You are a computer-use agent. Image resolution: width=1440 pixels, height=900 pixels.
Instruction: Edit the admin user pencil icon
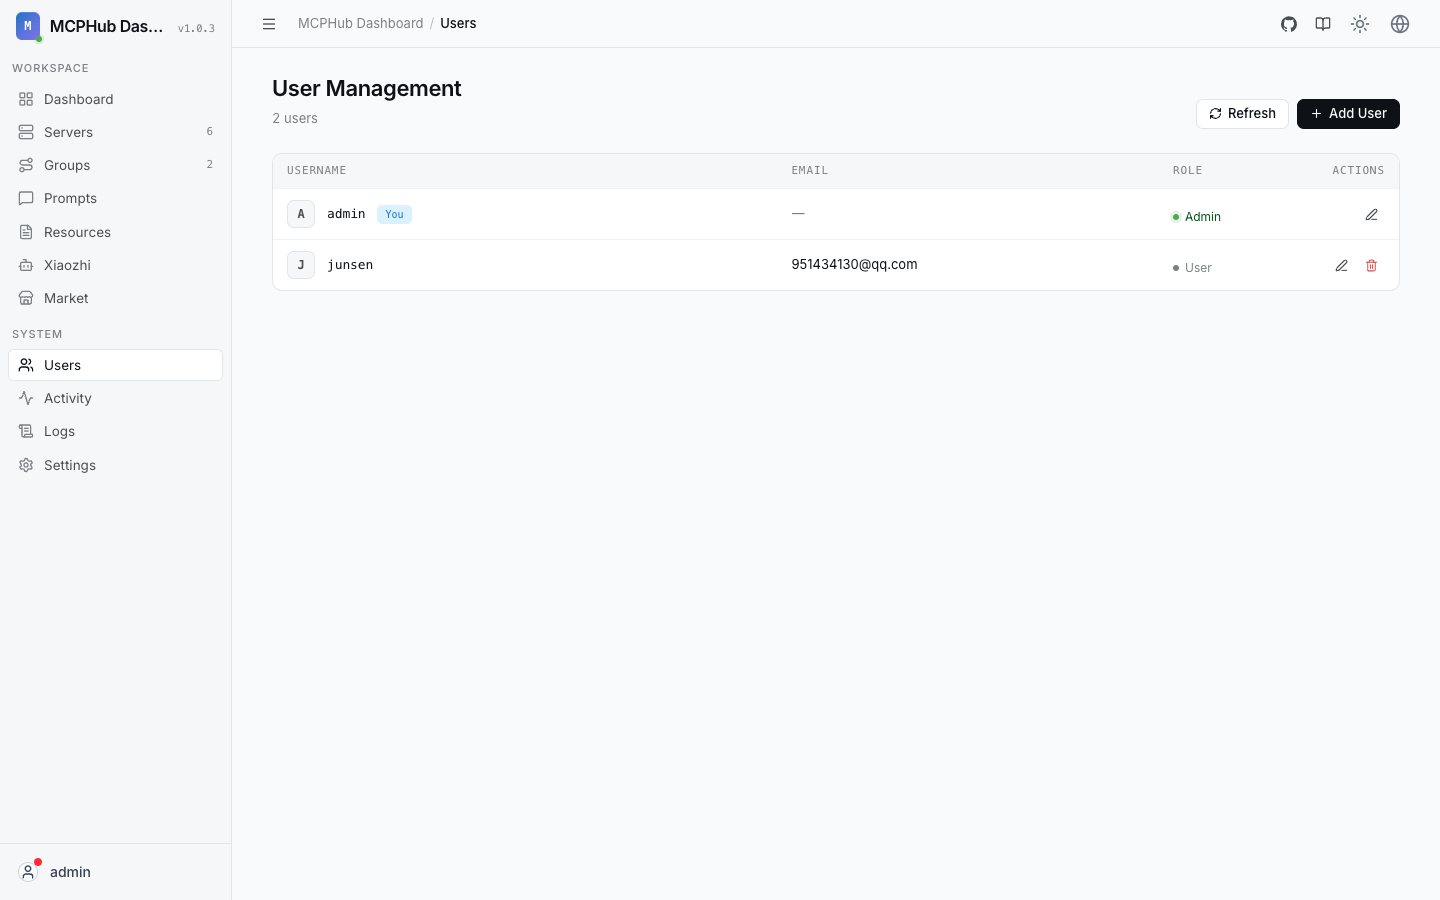1372,215
